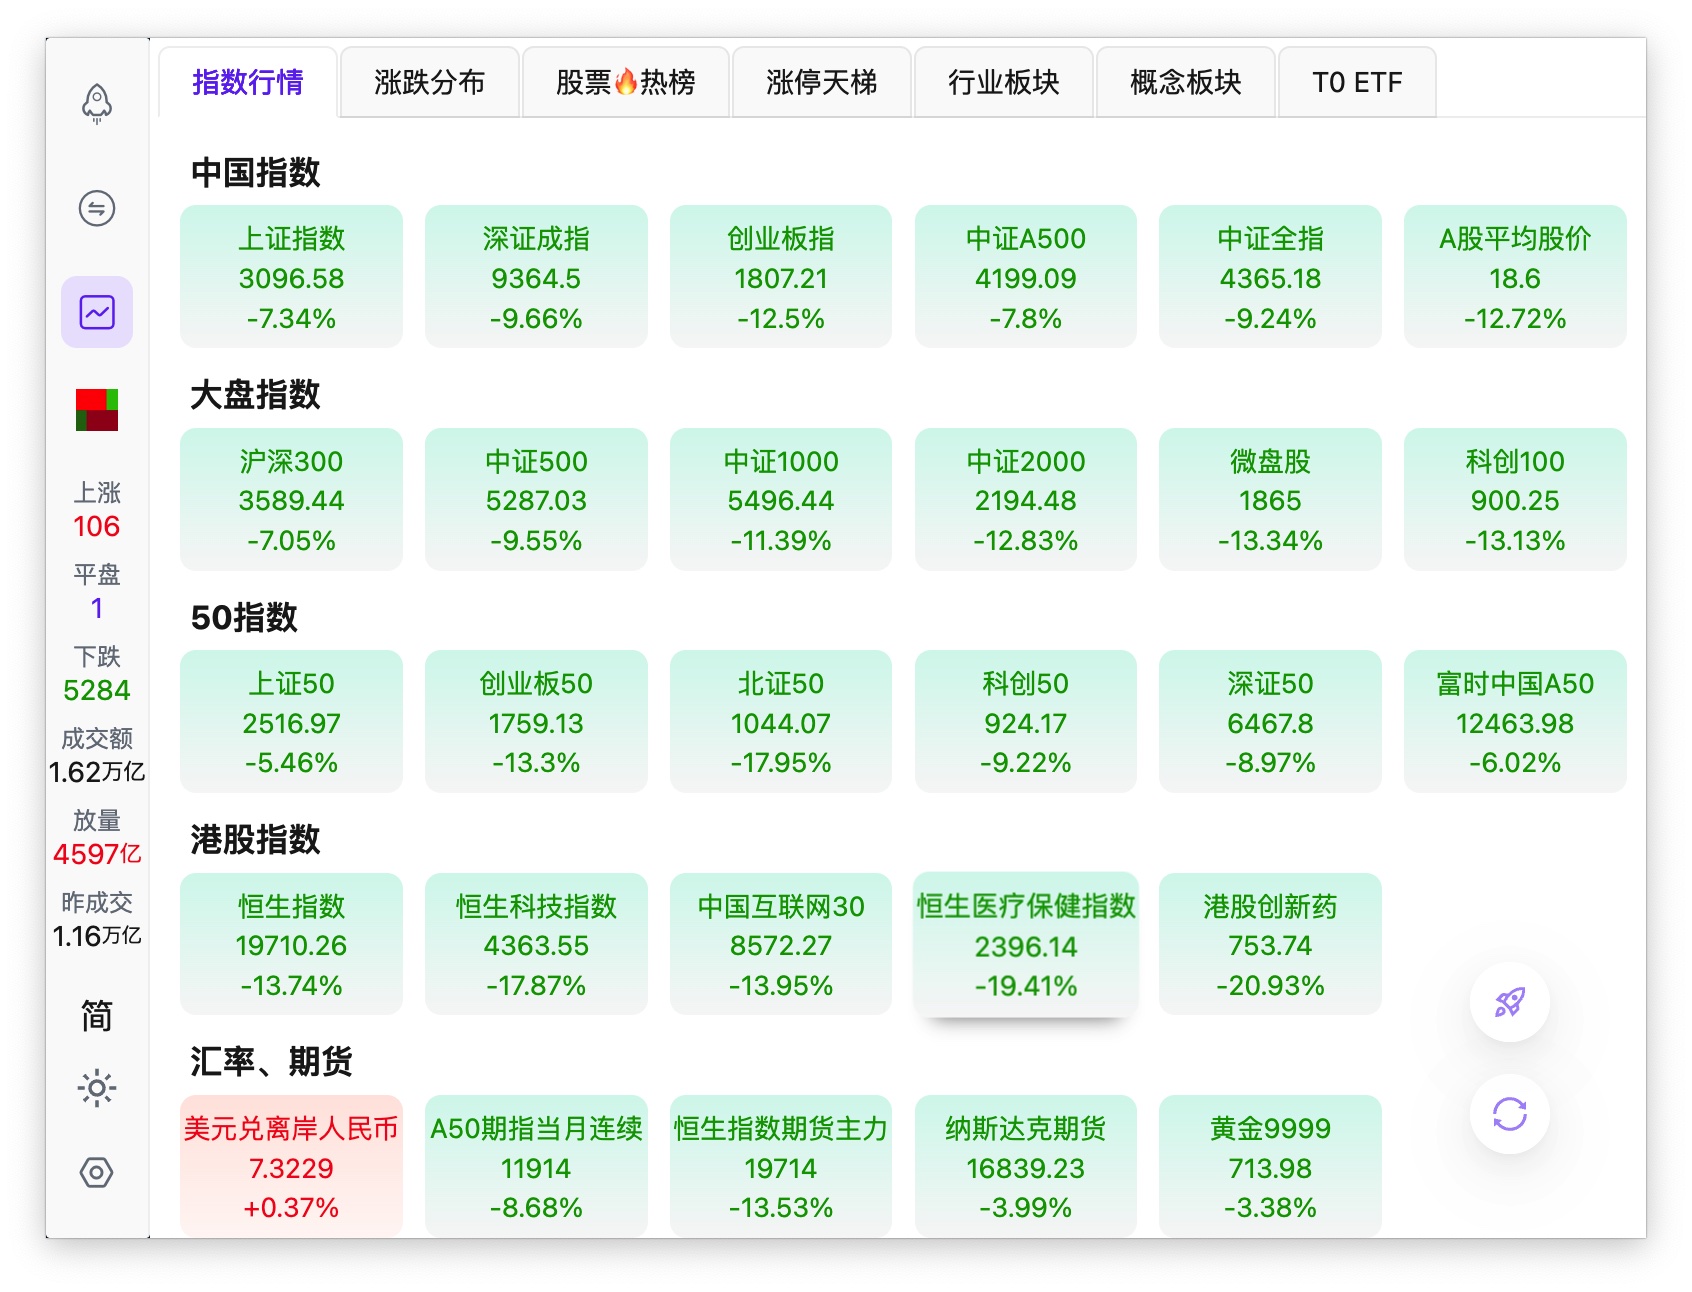
Task: Toggle simplified Chinese with 简 button
Action: coord(97,1016)
